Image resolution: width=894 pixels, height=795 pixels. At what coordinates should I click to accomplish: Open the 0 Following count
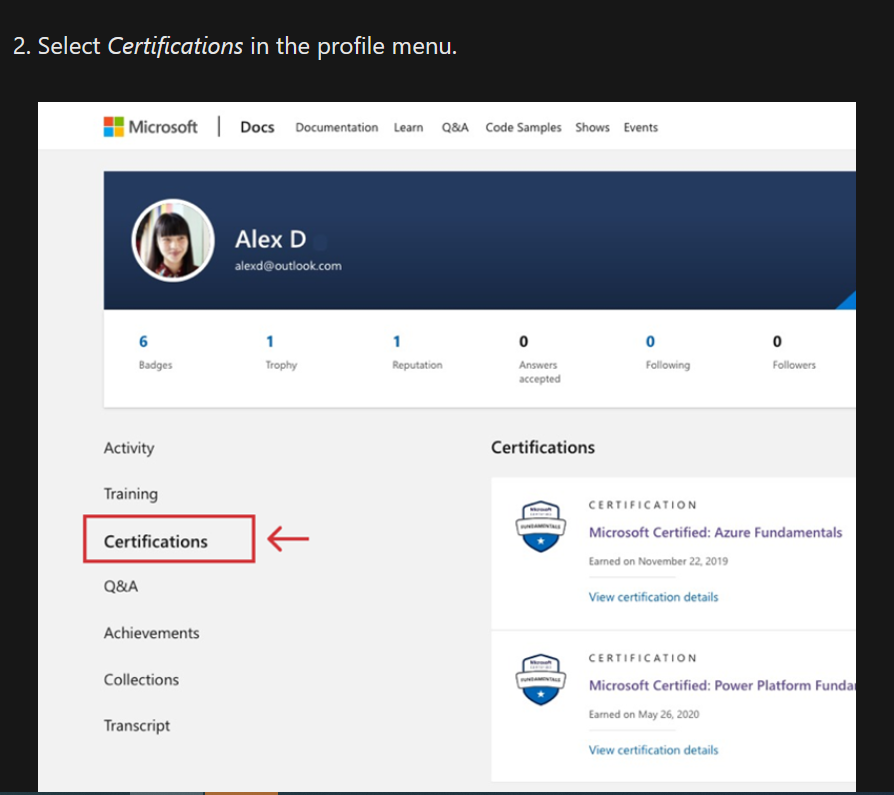point(668,352)
